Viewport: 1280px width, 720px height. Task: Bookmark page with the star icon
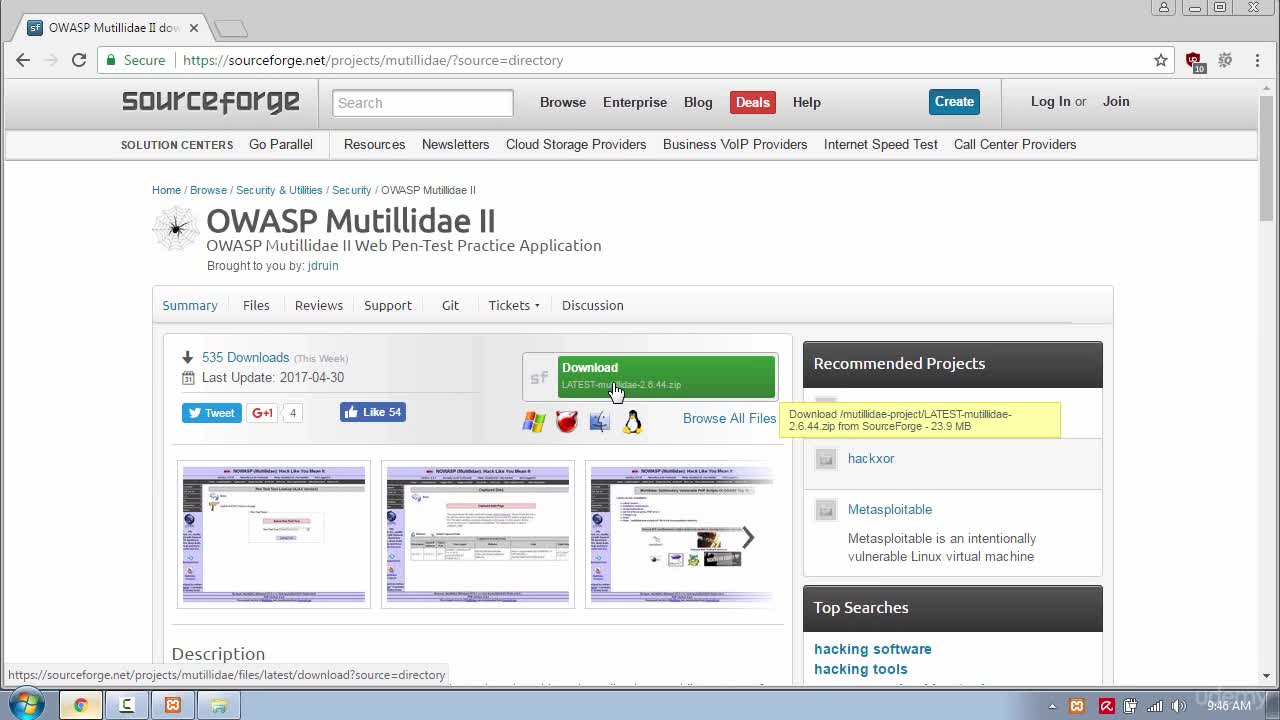1161,60
